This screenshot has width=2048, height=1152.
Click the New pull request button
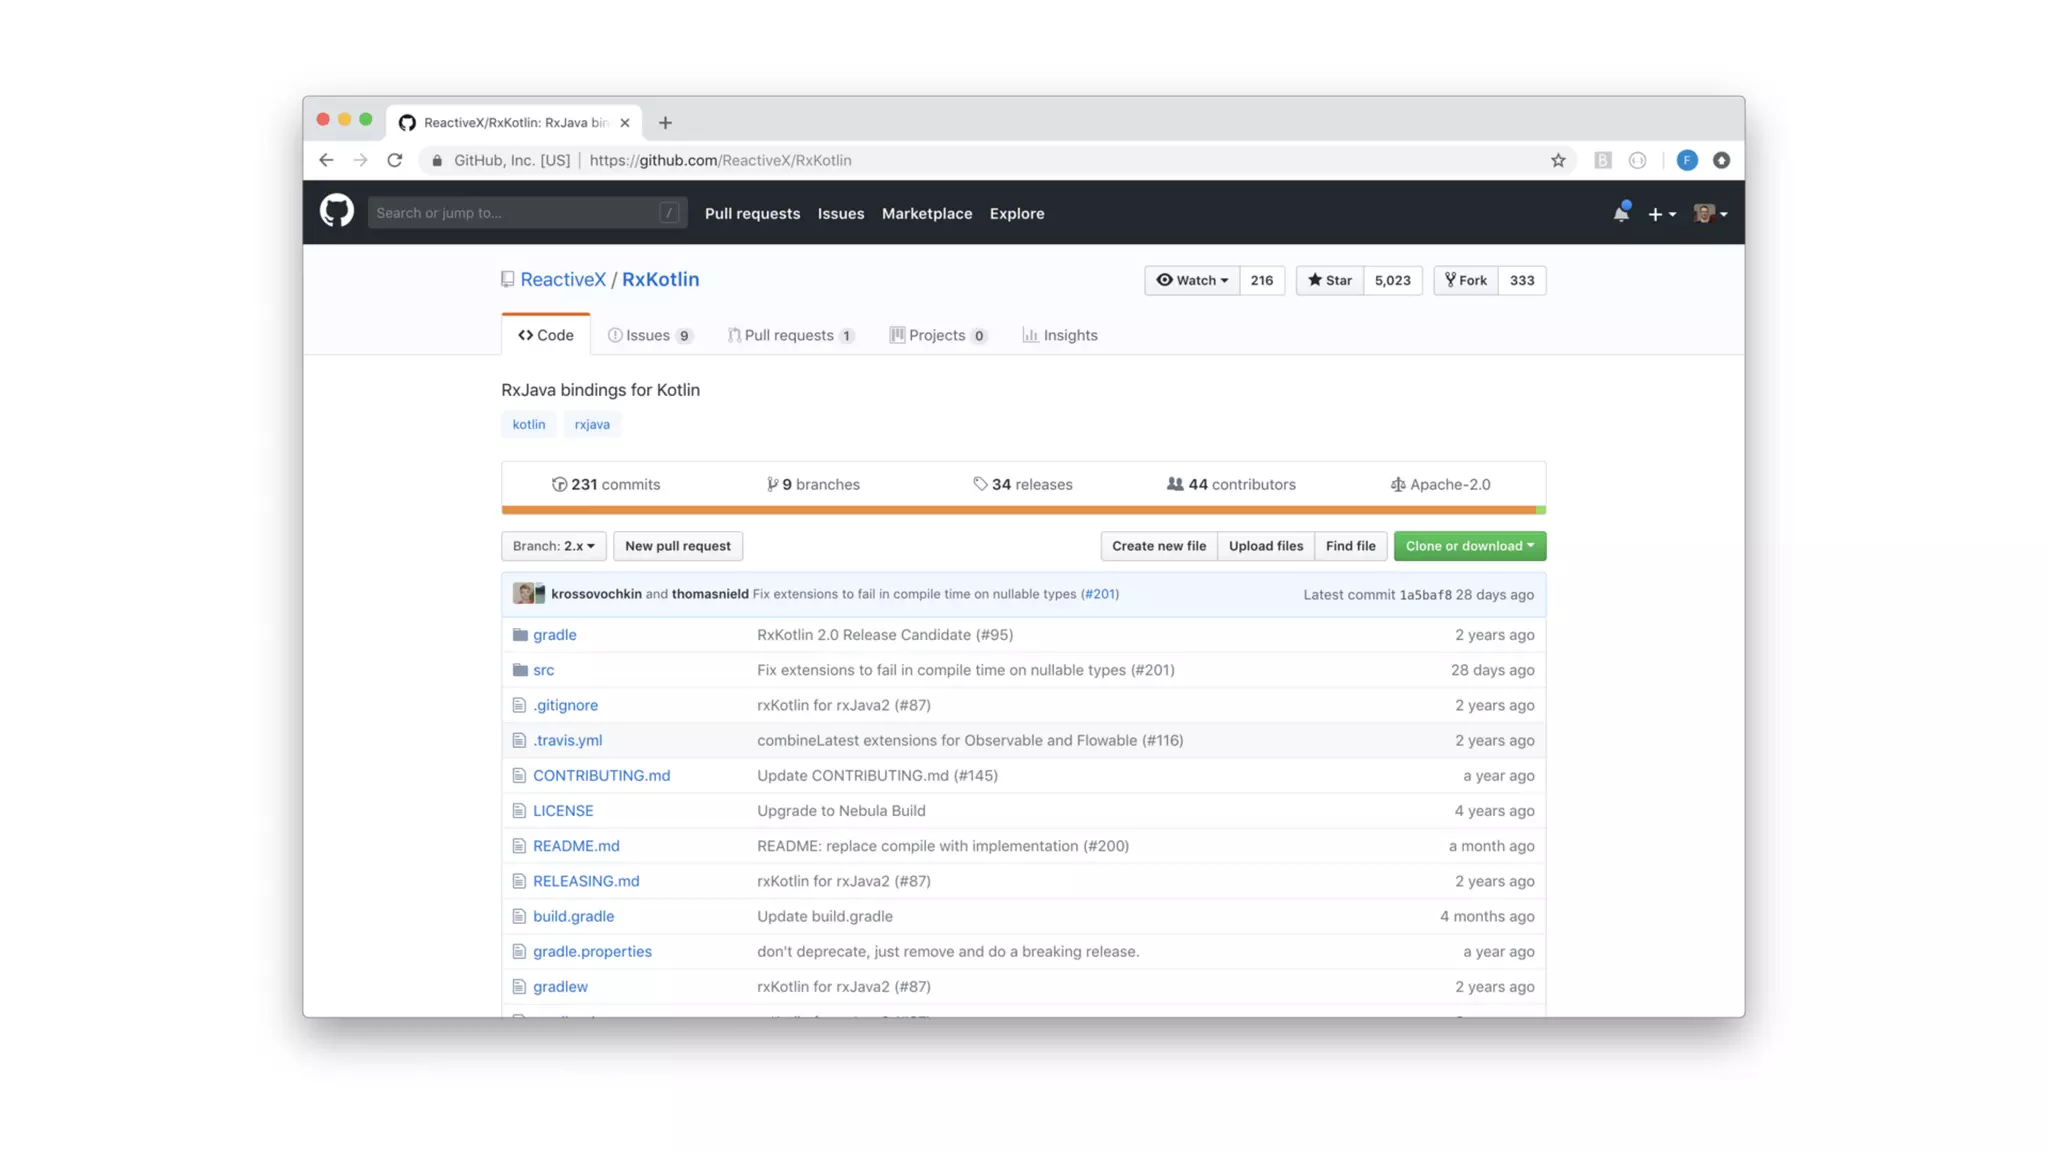(677, 546)
